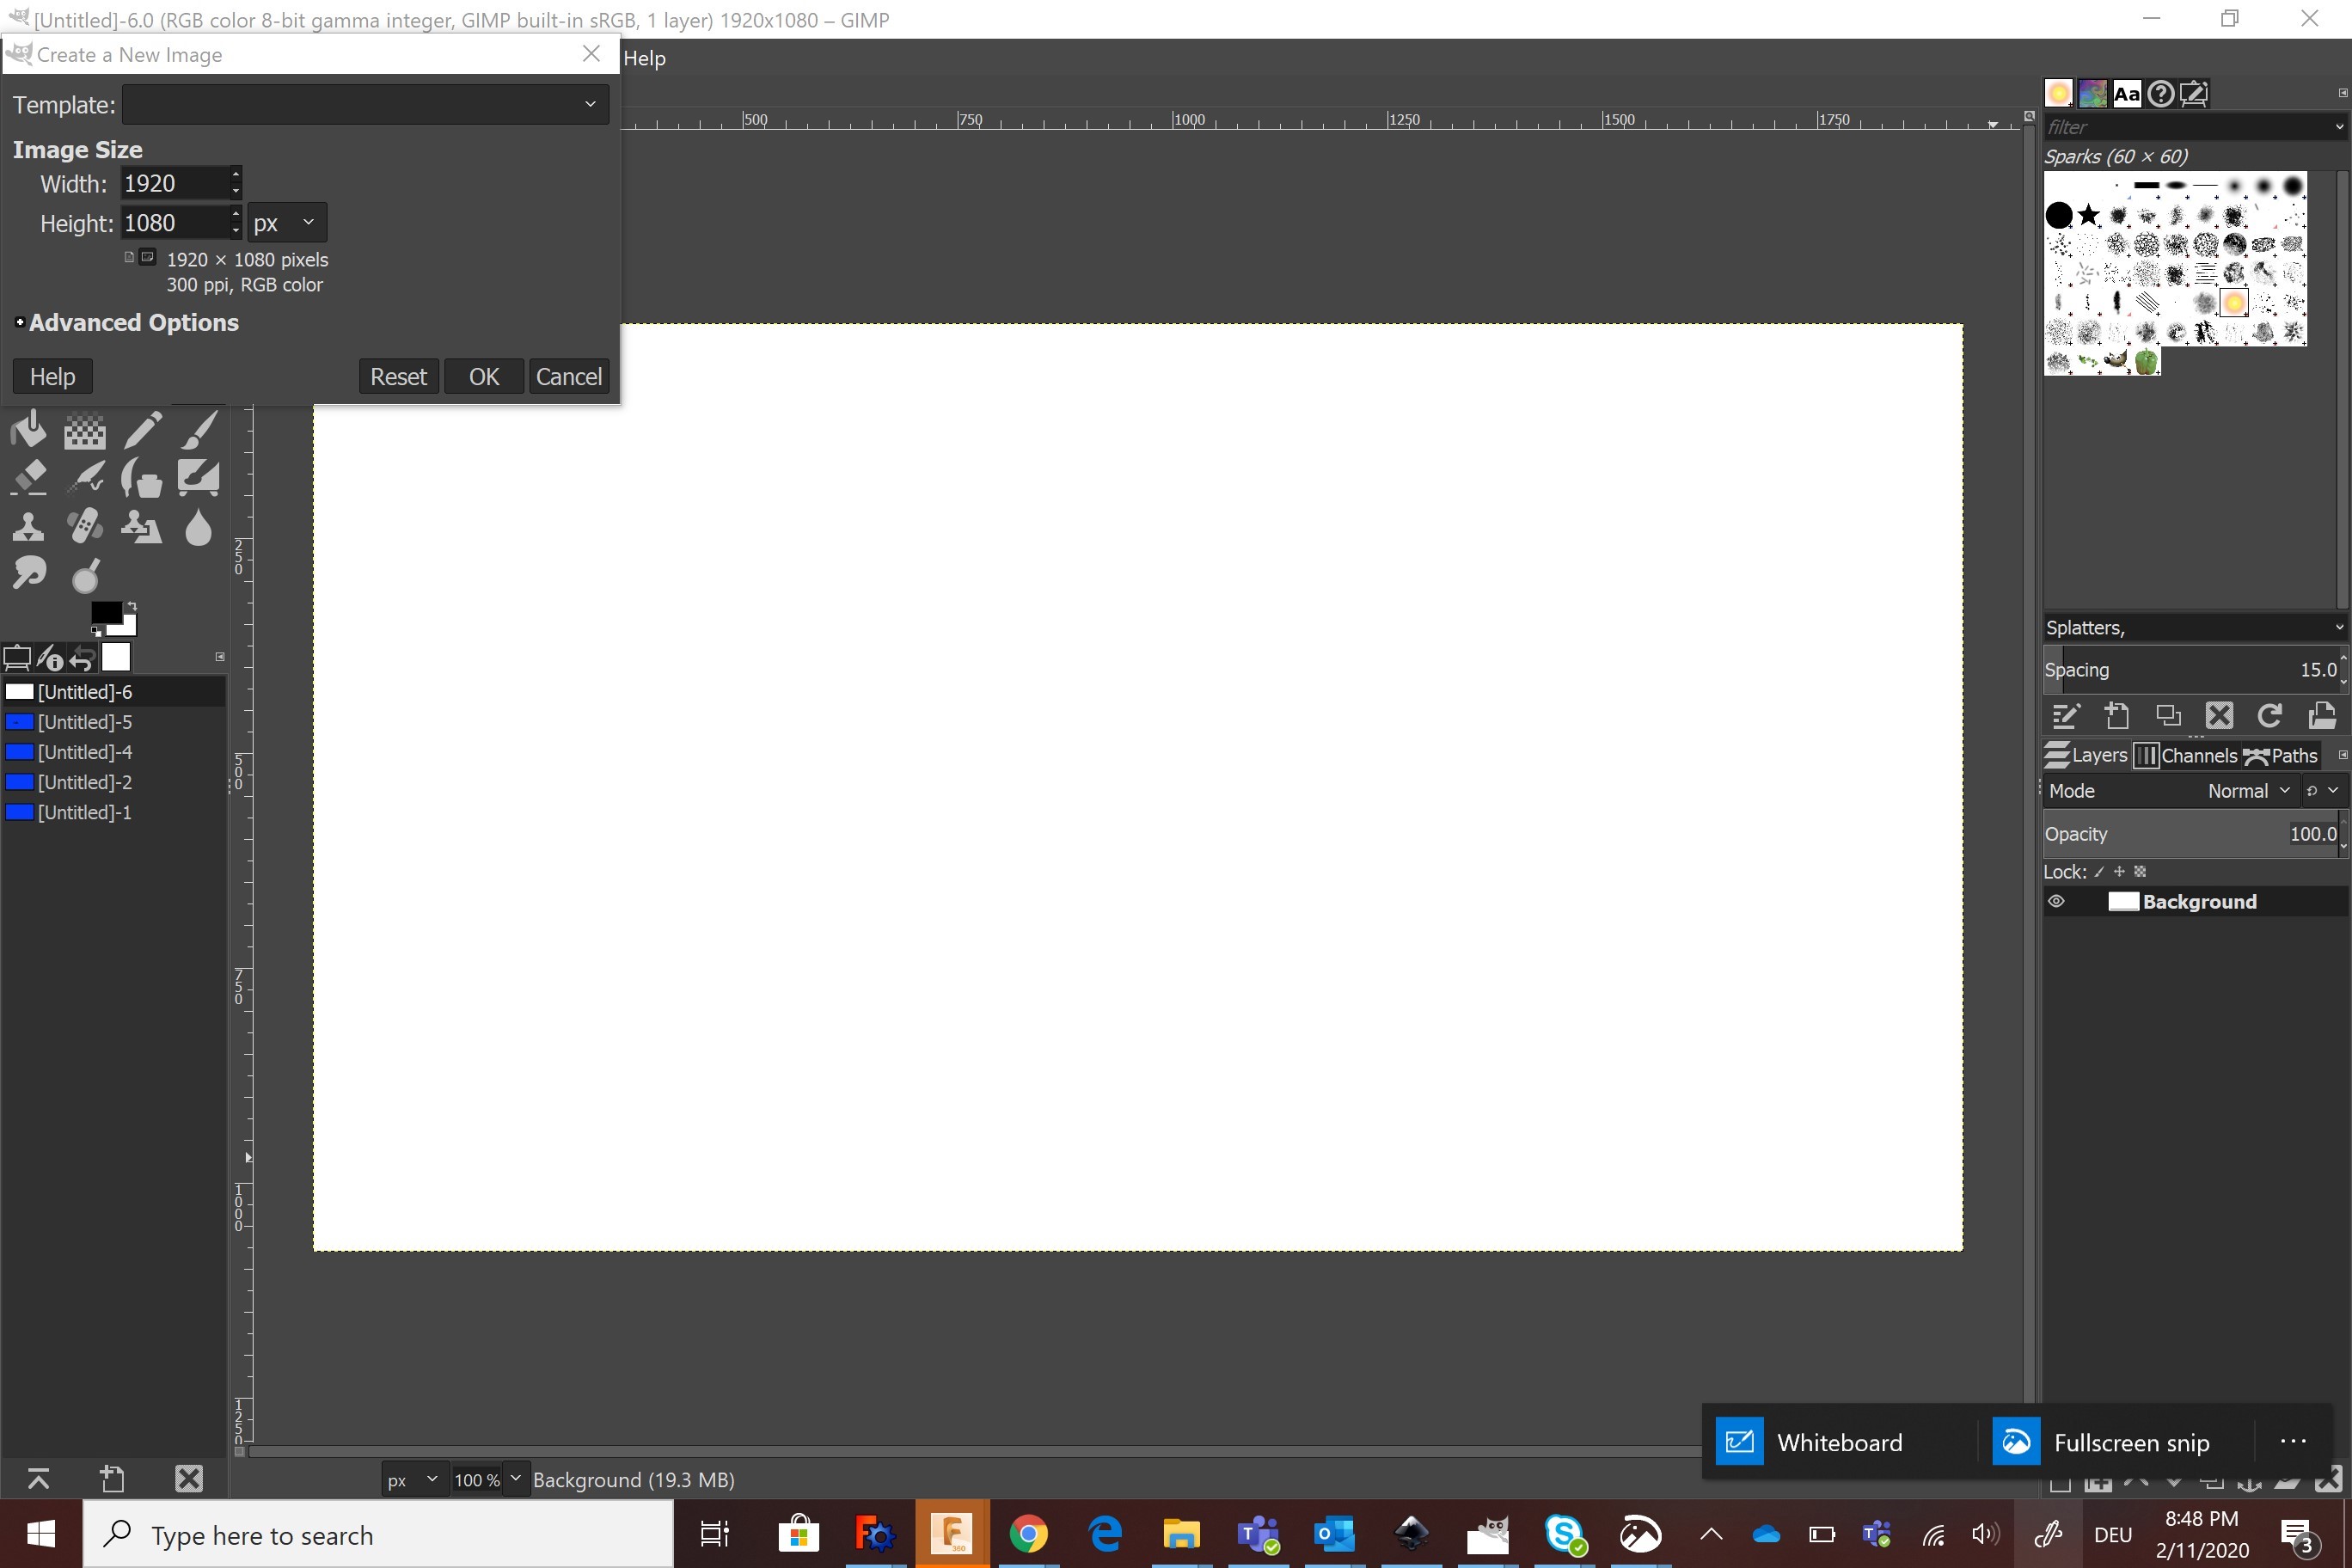Select the Clone stamp tool
This screenshot has height=1568, width=2352.
click(28, 526)
